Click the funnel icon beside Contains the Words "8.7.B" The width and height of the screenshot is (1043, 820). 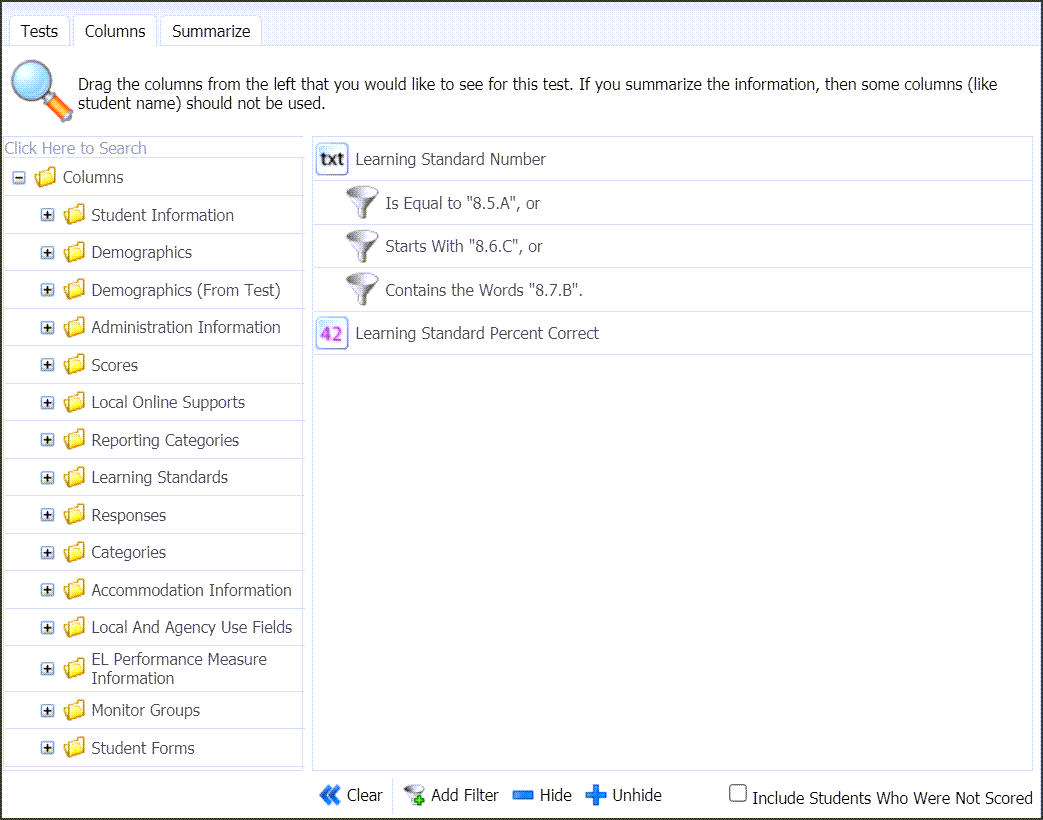click(x=363, y=289)
